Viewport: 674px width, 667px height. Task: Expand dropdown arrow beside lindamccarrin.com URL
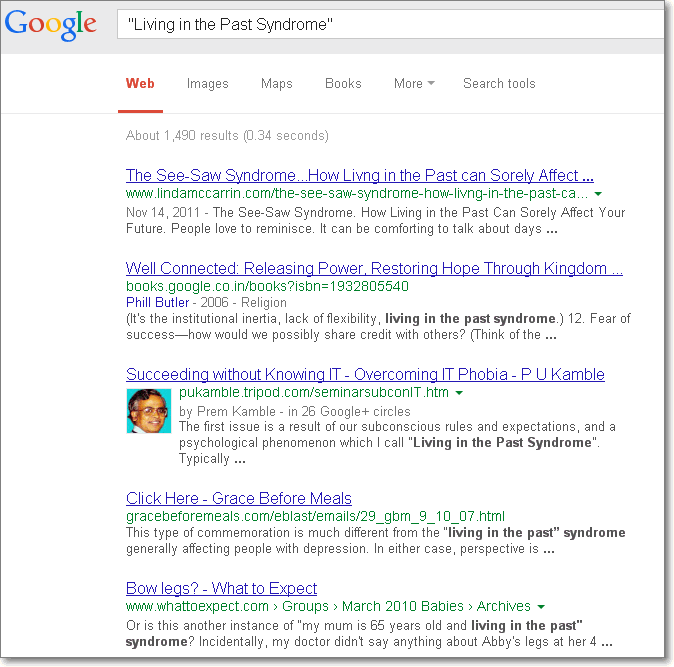[597, 193]
